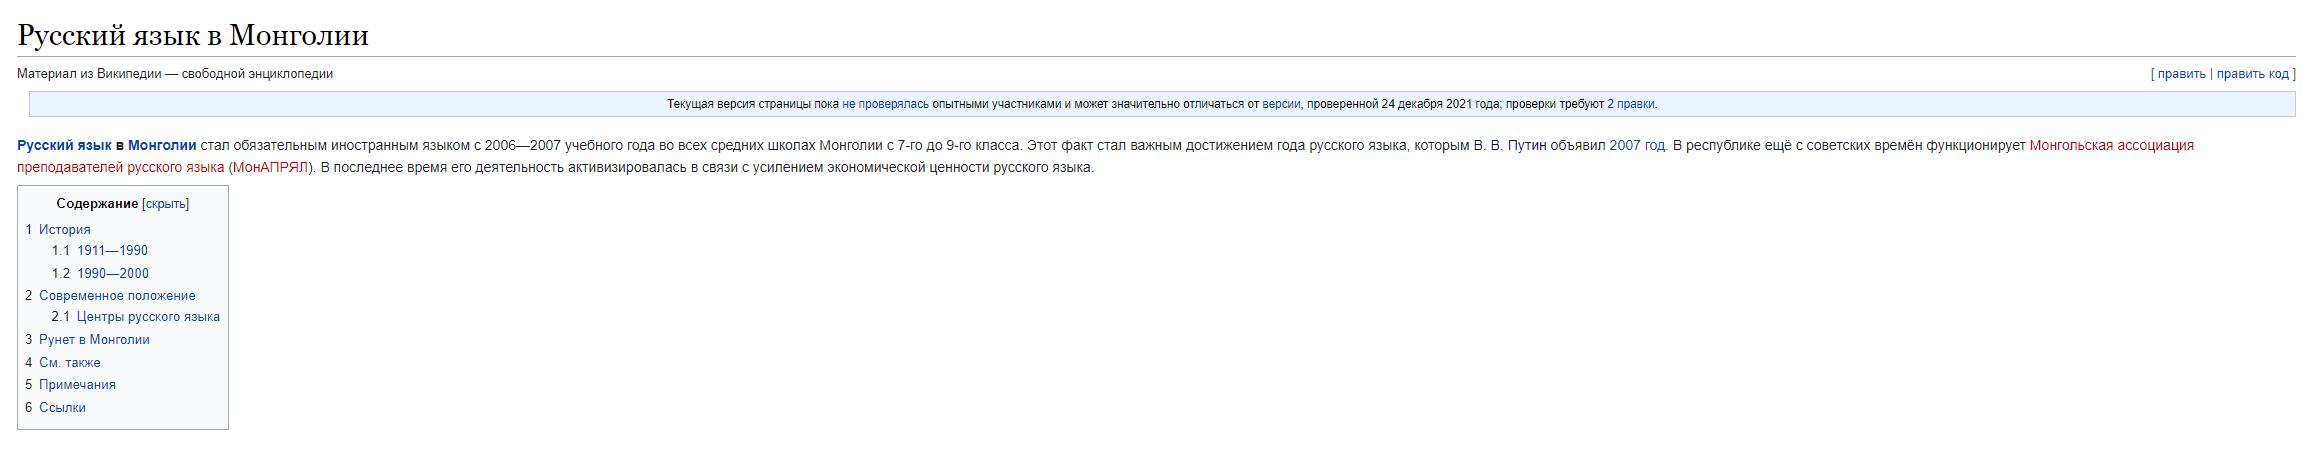The height and width of the screenshot is (450, 2302).
Task: Open the 'версии' link in the review notice
Action: pyautogui.click(x=1281, y=104)
